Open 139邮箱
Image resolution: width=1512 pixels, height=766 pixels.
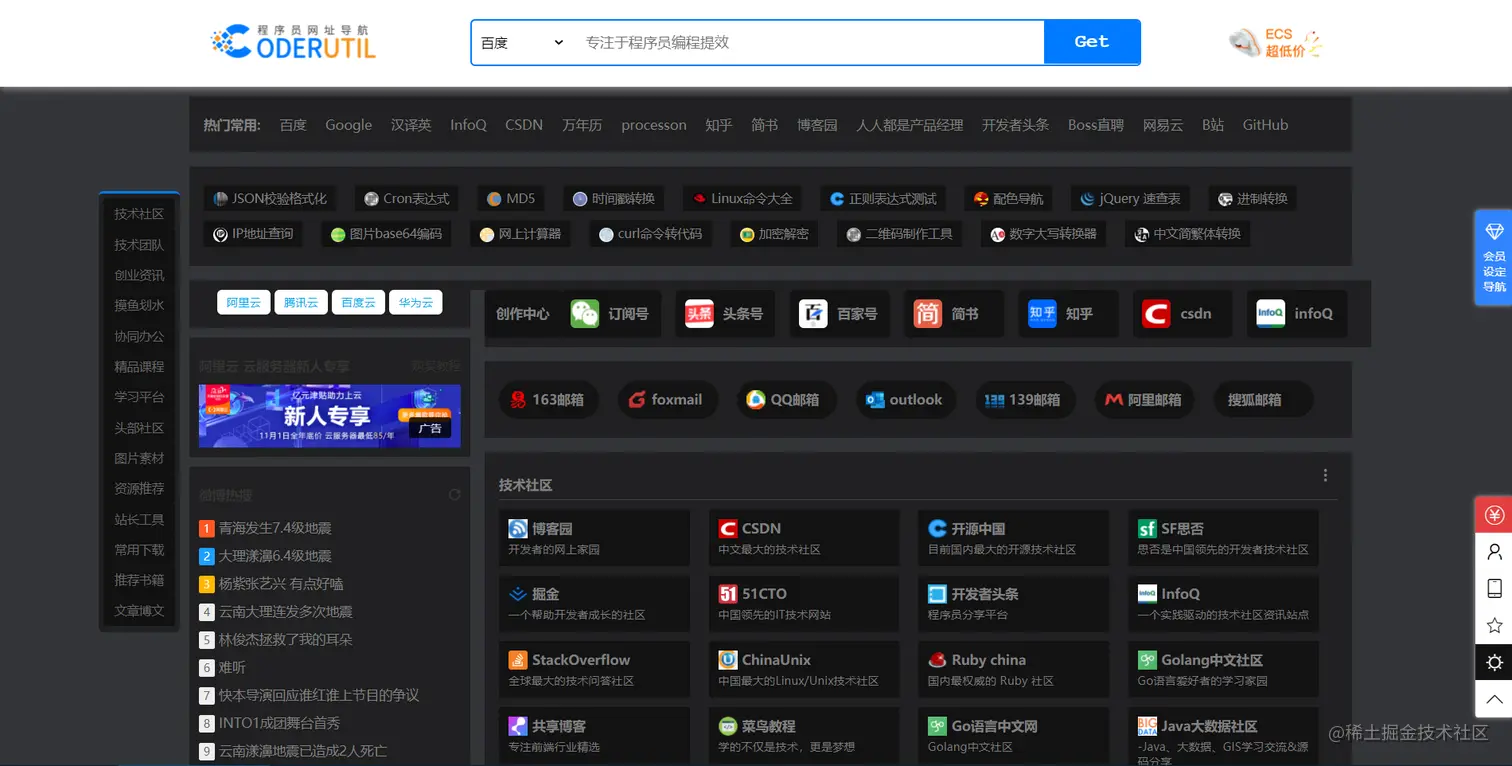tap(1025, 400)
